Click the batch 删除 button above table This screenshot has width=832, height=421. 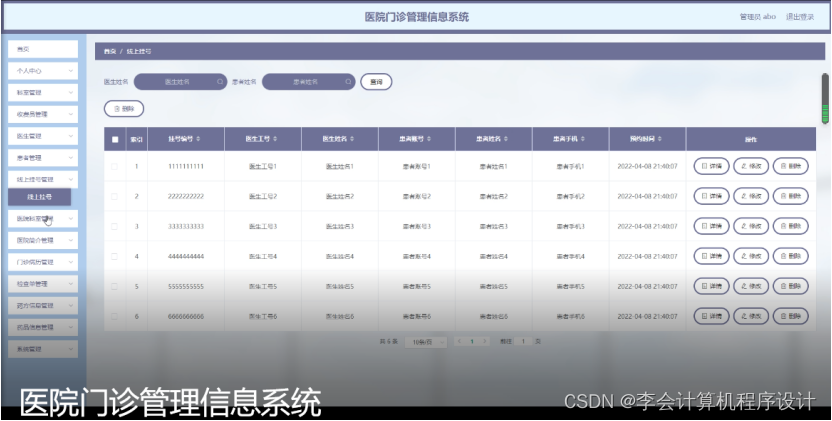click(x=124, y=109)
